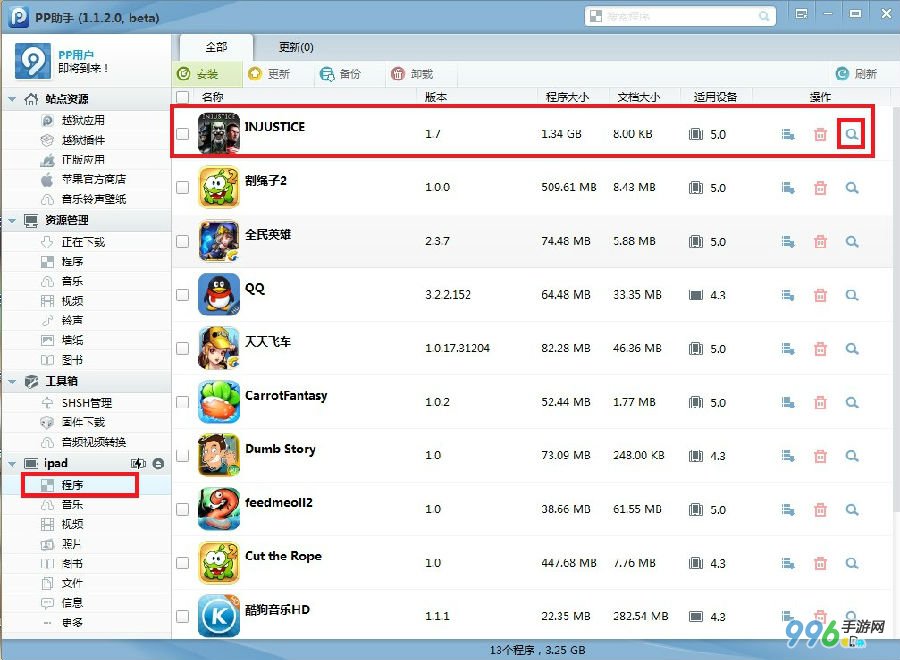Click magnifier icon in feedmeoII2 row
This screenshot has width=900, height=660.
(x=852, y=510)
